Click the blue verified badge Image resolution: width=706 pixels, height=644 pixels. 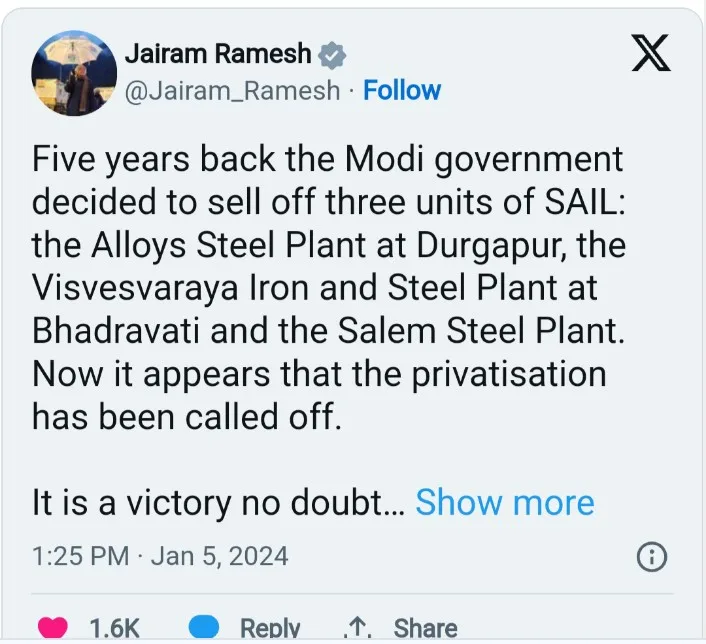(331, 55)
